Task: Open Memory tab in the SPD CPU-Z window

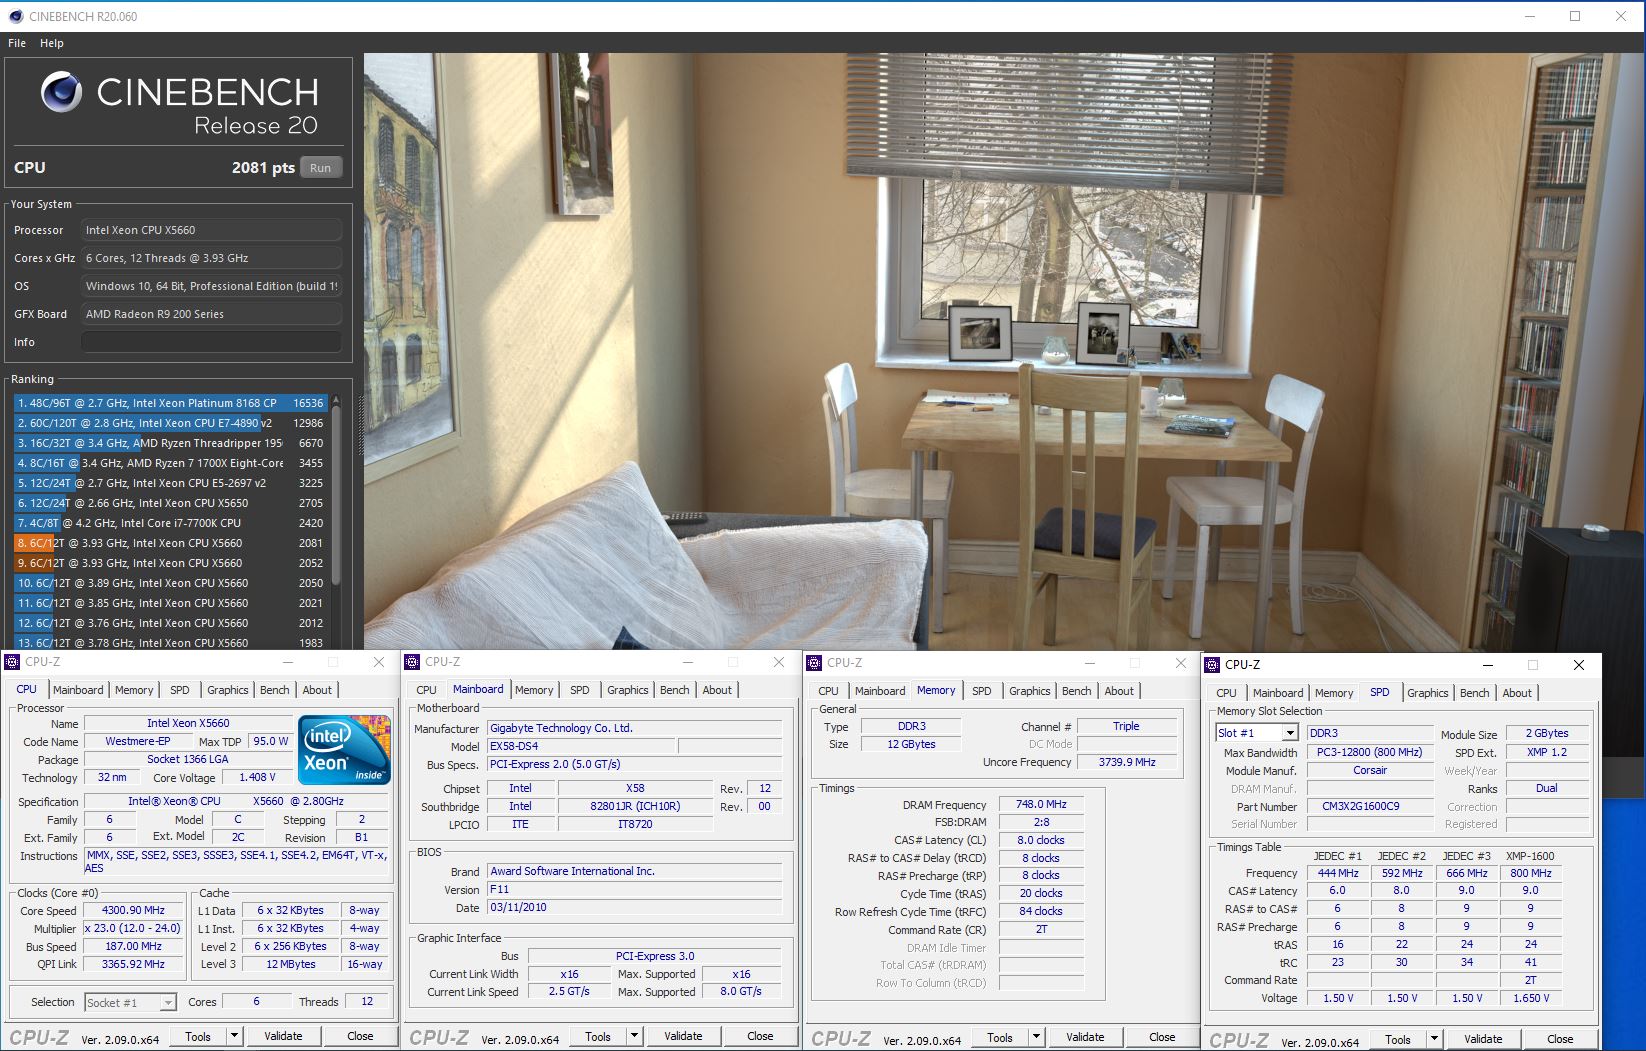Action: [1333, 693]
